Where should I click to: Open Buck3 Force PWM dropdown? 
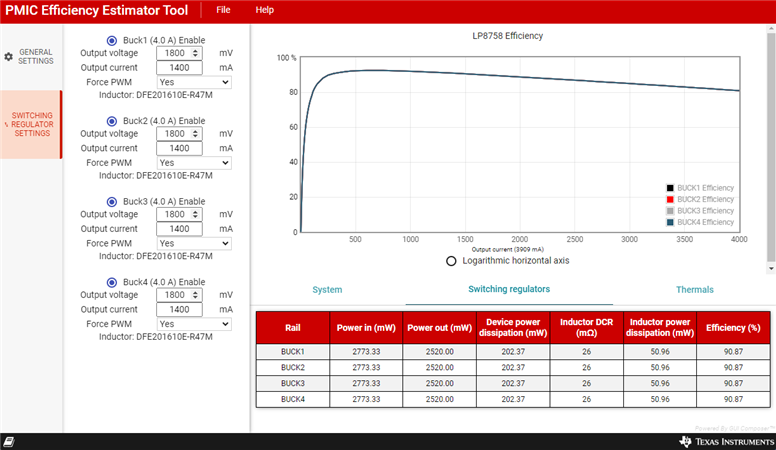(x=194, y=244)
